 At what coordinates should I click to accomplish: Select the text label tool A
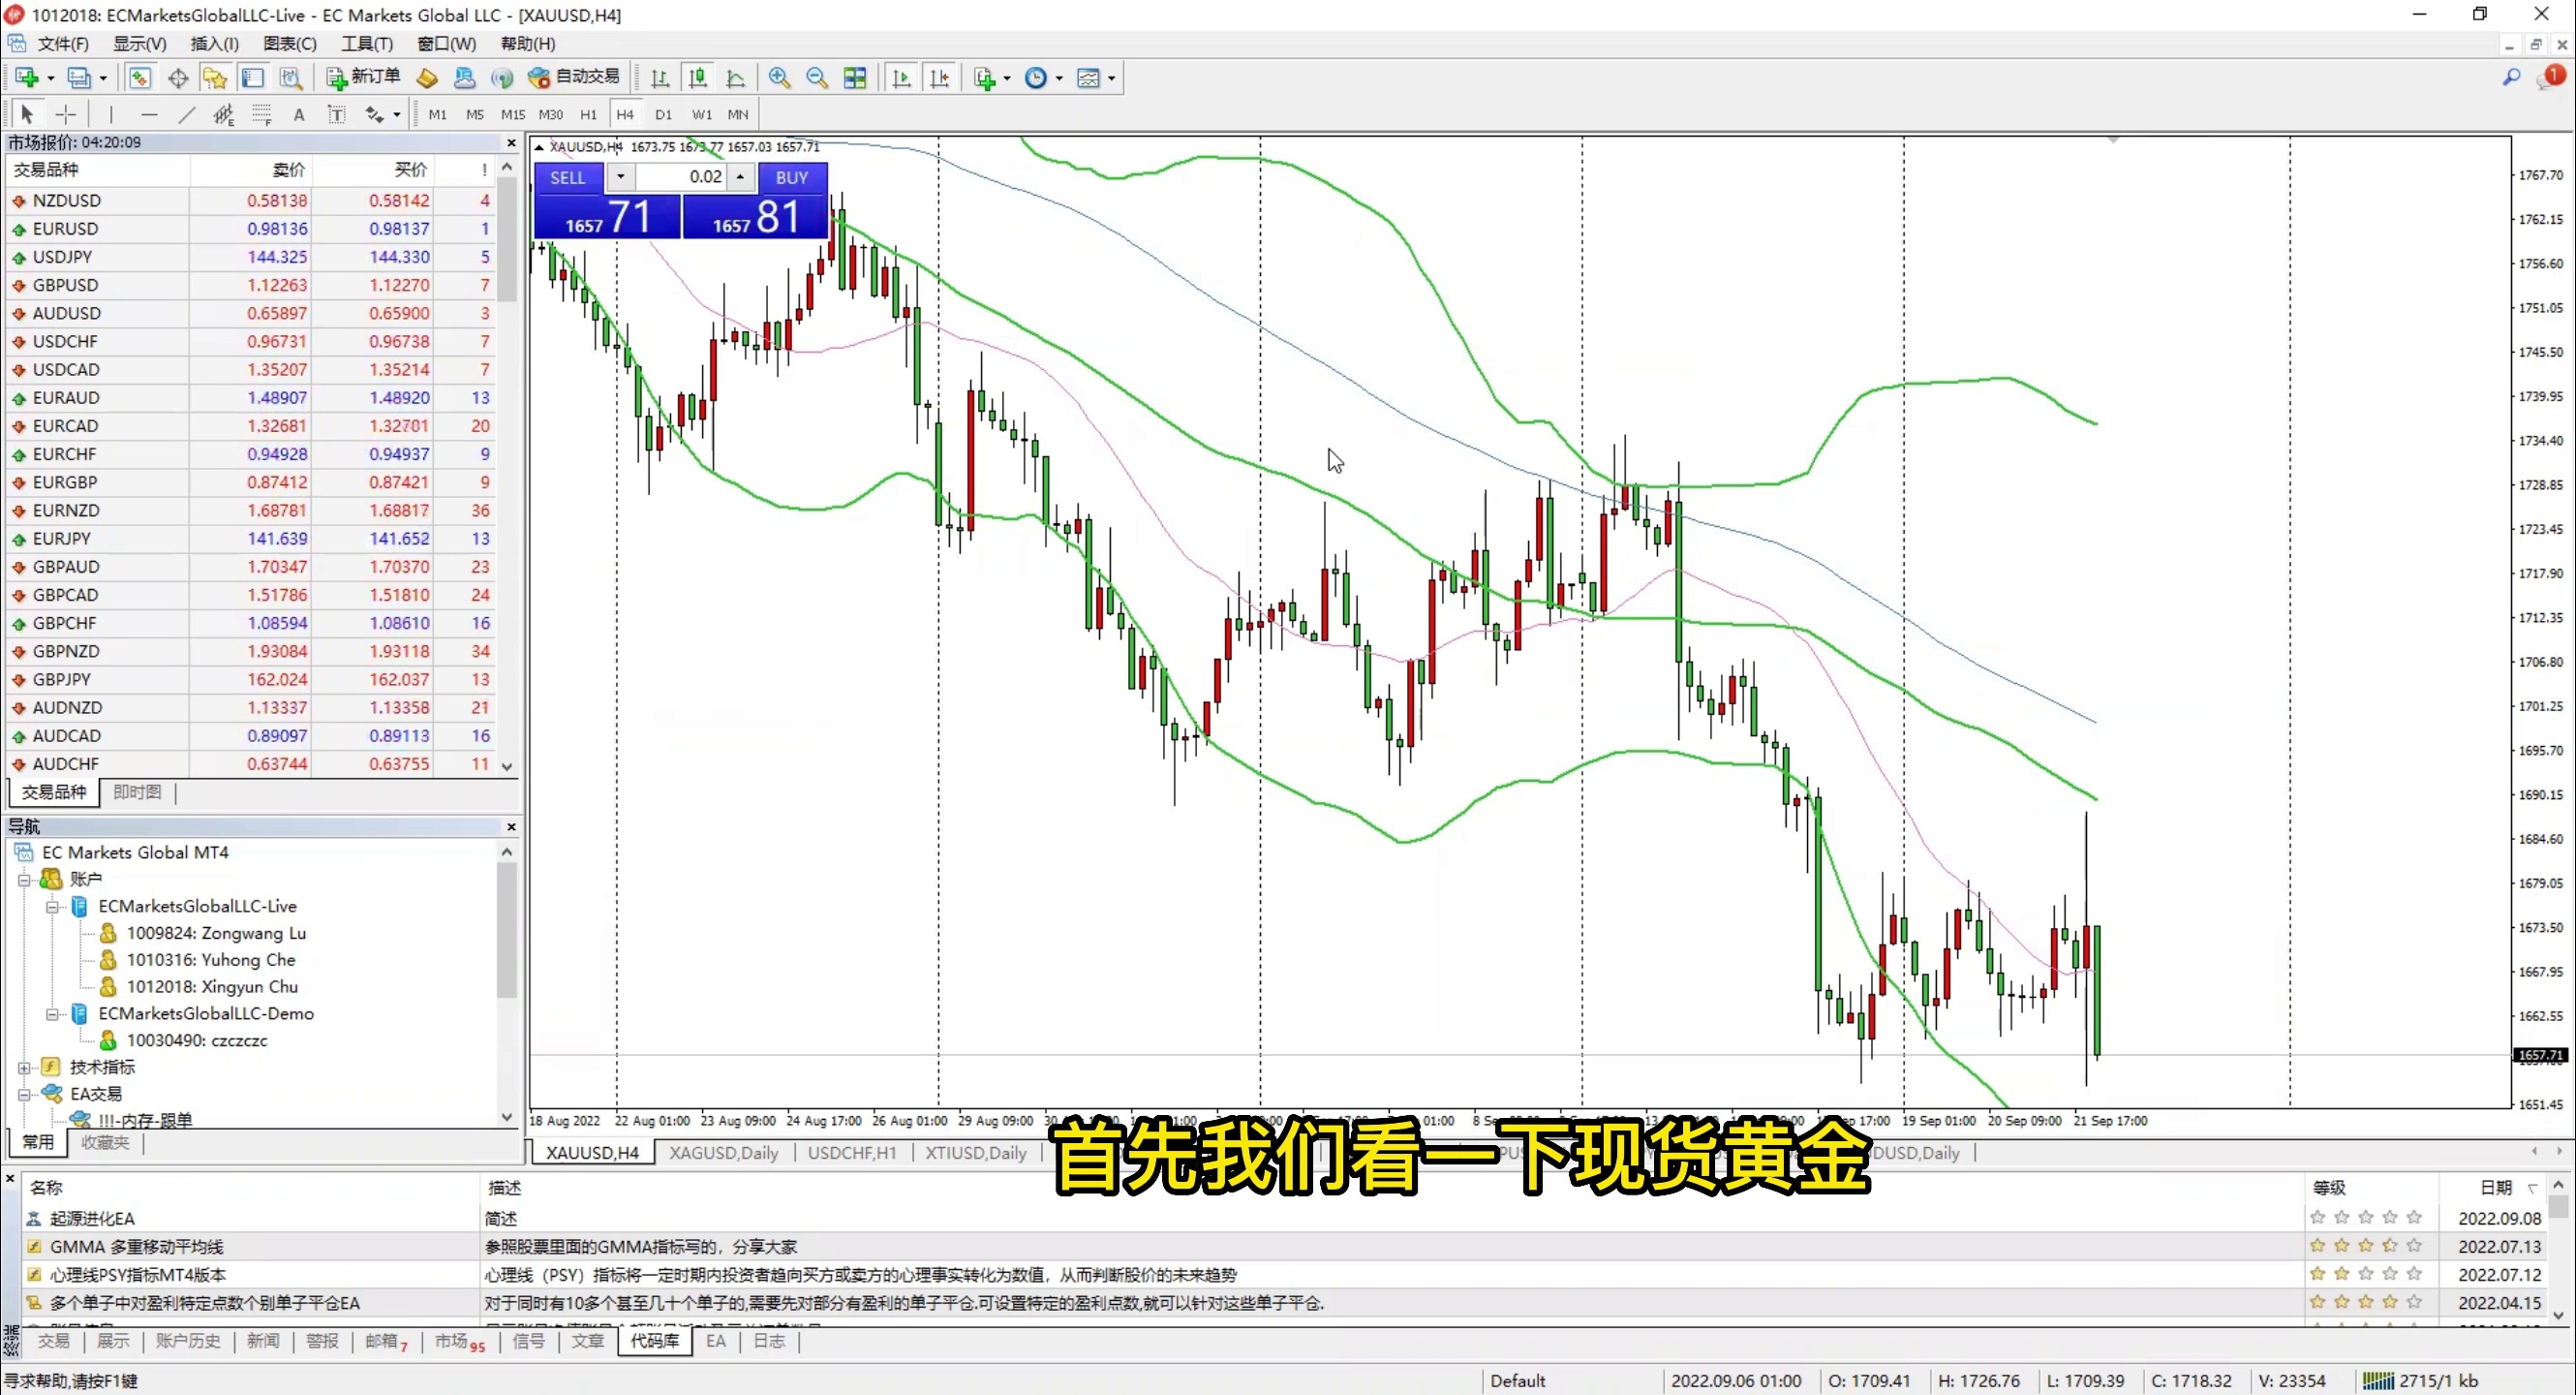pyautogui.click(x=298, y=115)
